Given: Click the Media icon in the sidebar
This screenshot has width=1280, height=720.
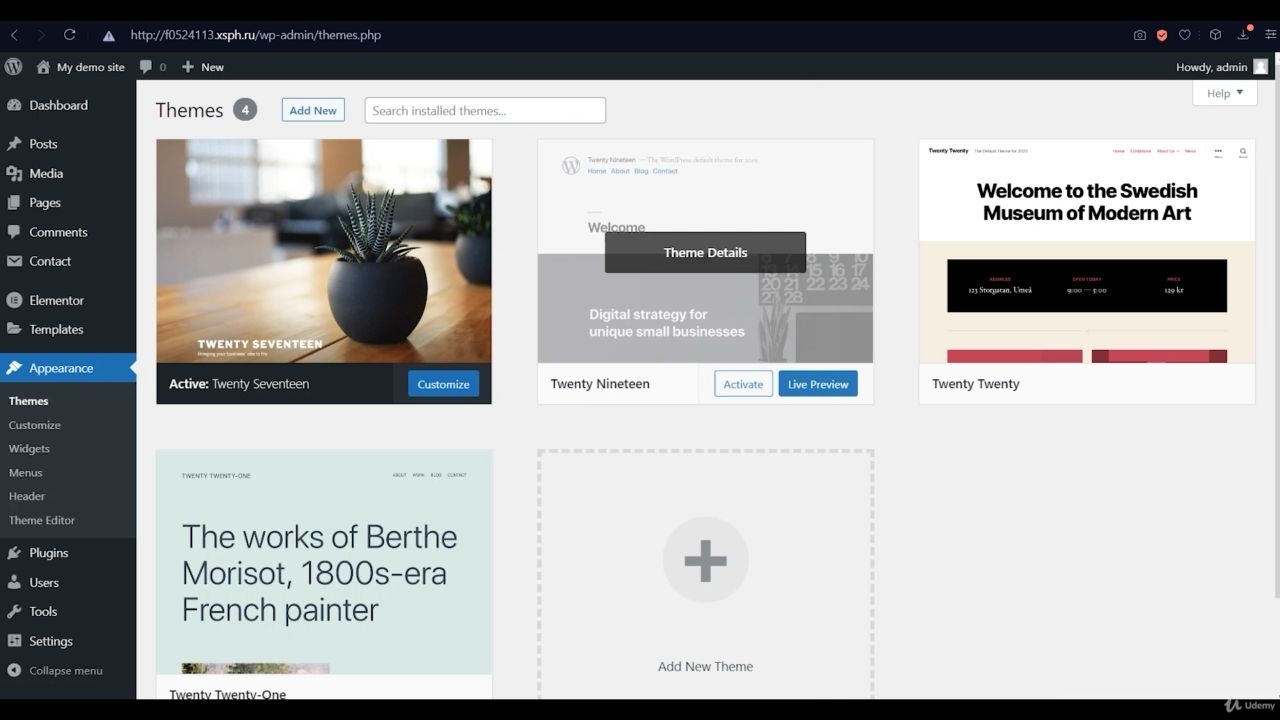Looking at the screenshot, I should [14, 173].
